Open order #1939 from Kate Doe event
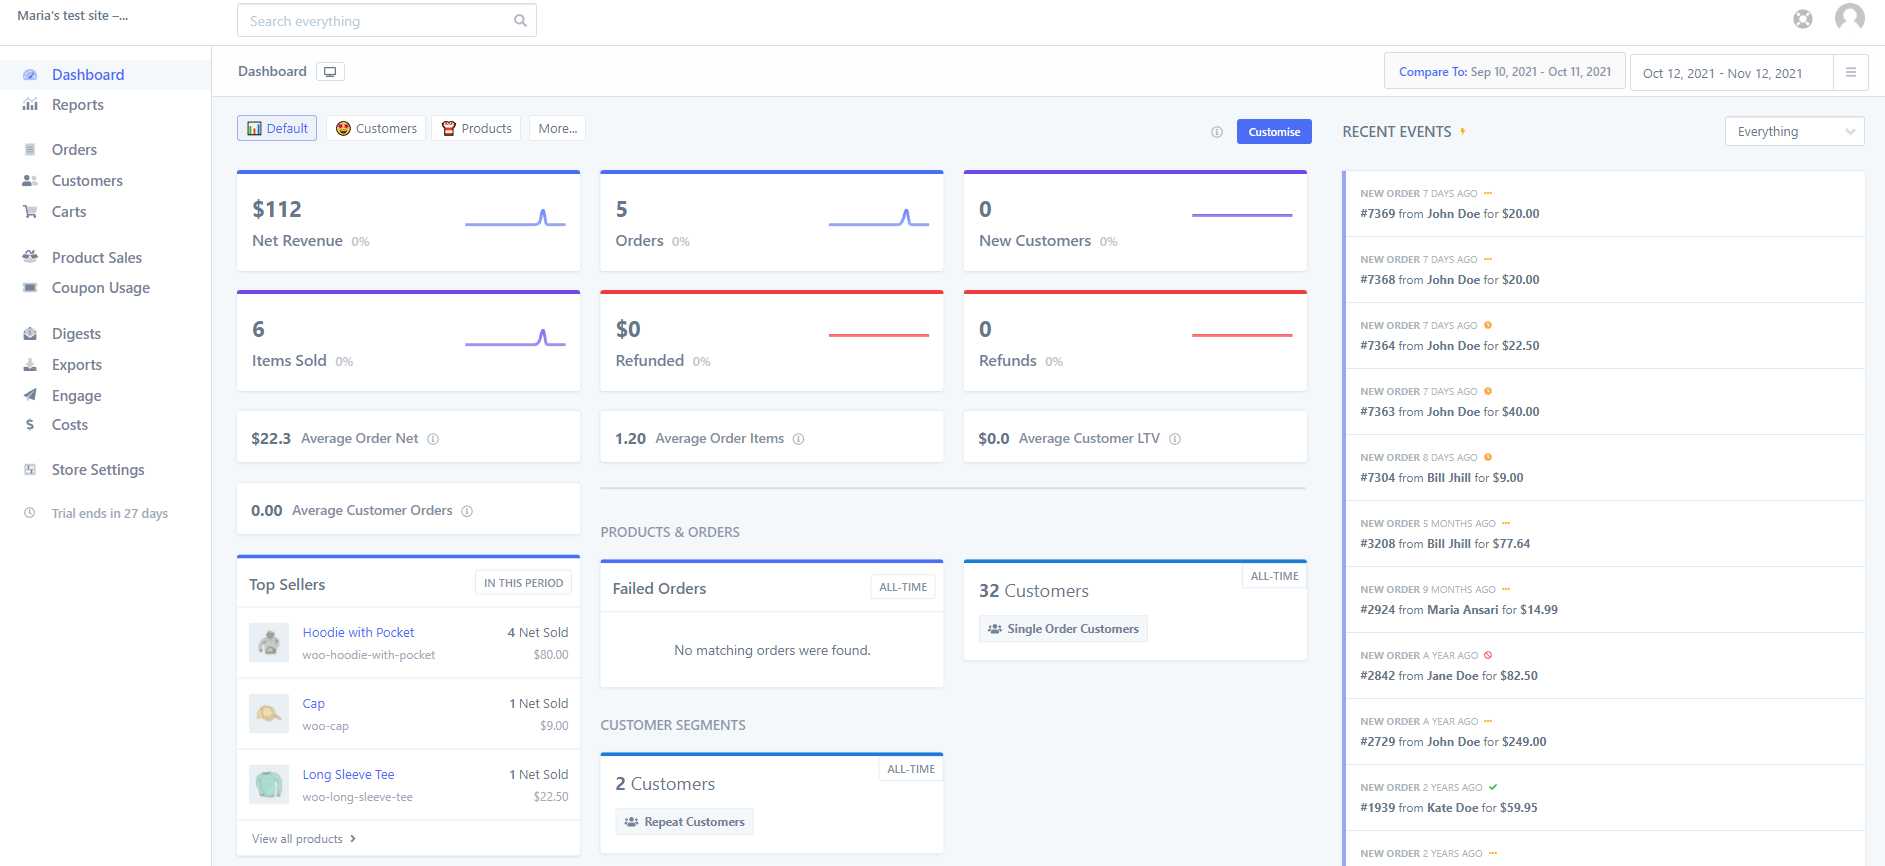The width and height of the screenshot is (1885, 866). pos(1605,798)
